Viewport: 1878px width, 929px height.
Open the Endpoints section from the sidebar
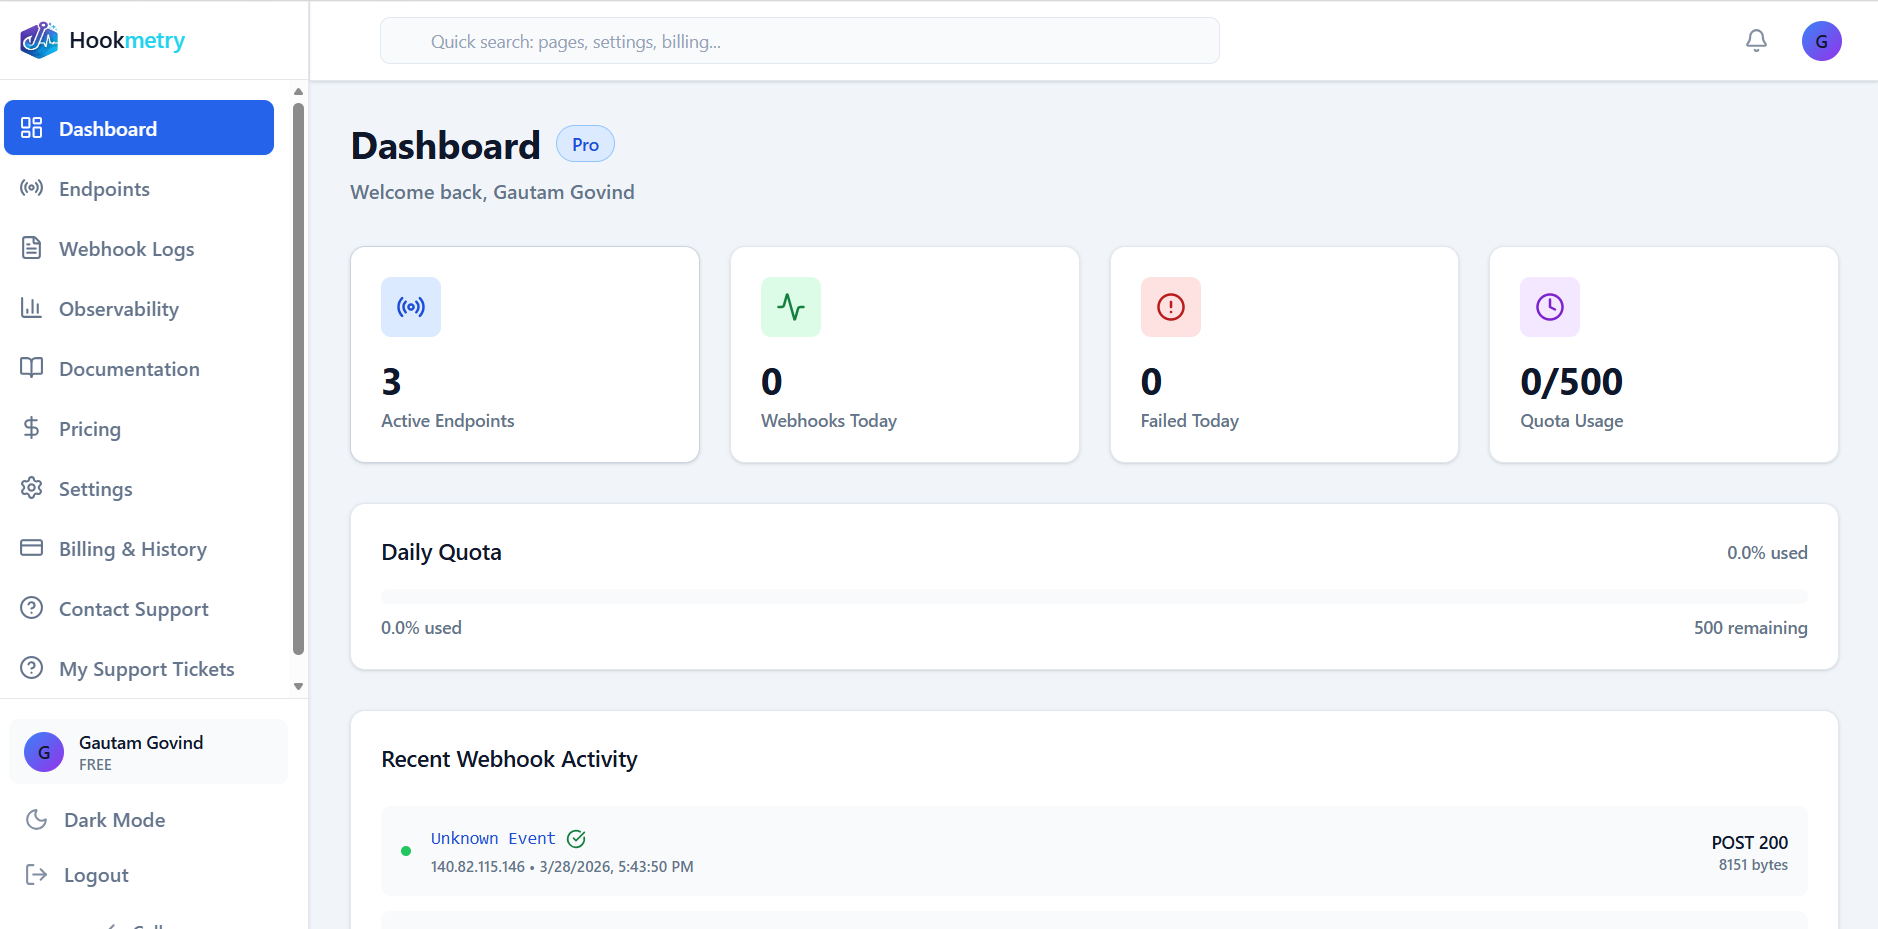[x=104, y=188]
